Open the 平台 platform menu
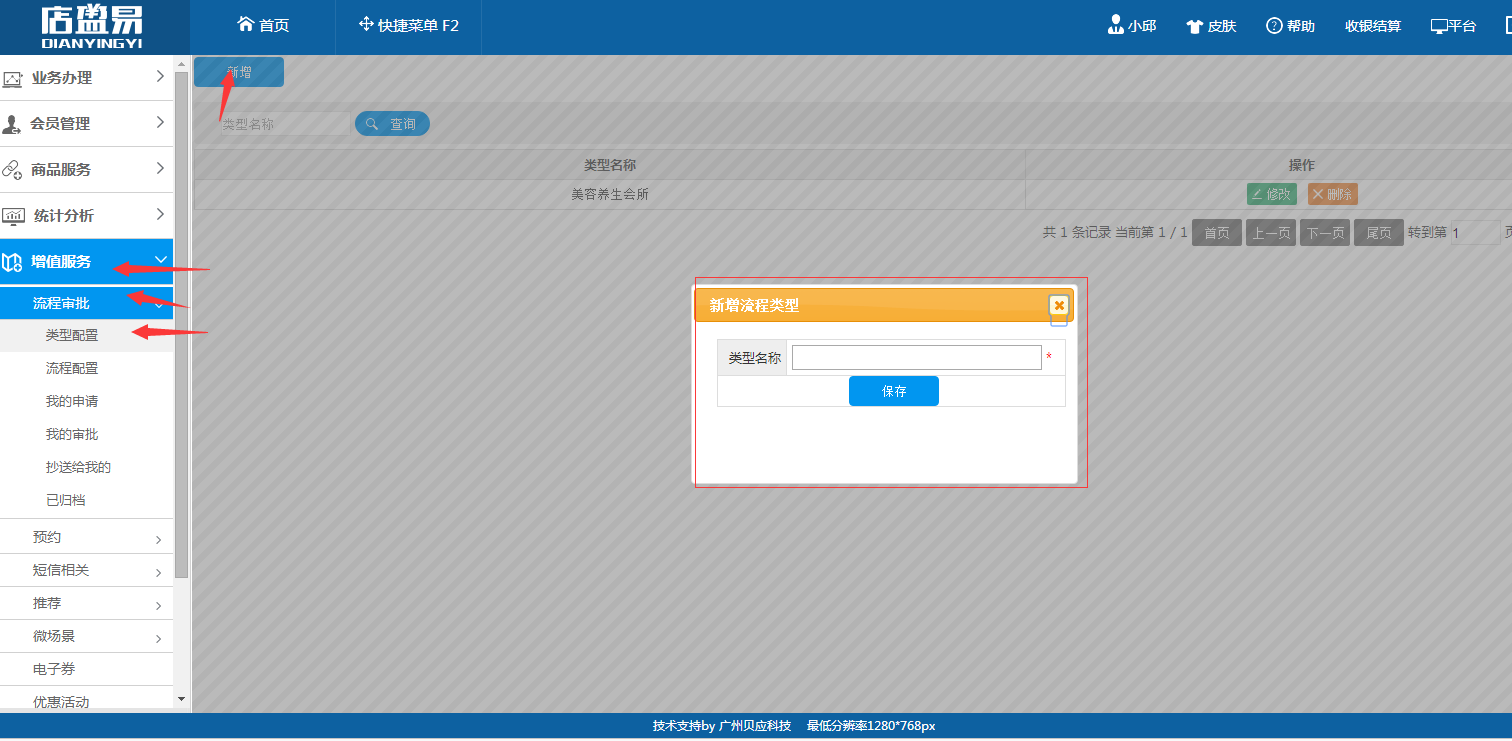 (x=1453, y=26)
